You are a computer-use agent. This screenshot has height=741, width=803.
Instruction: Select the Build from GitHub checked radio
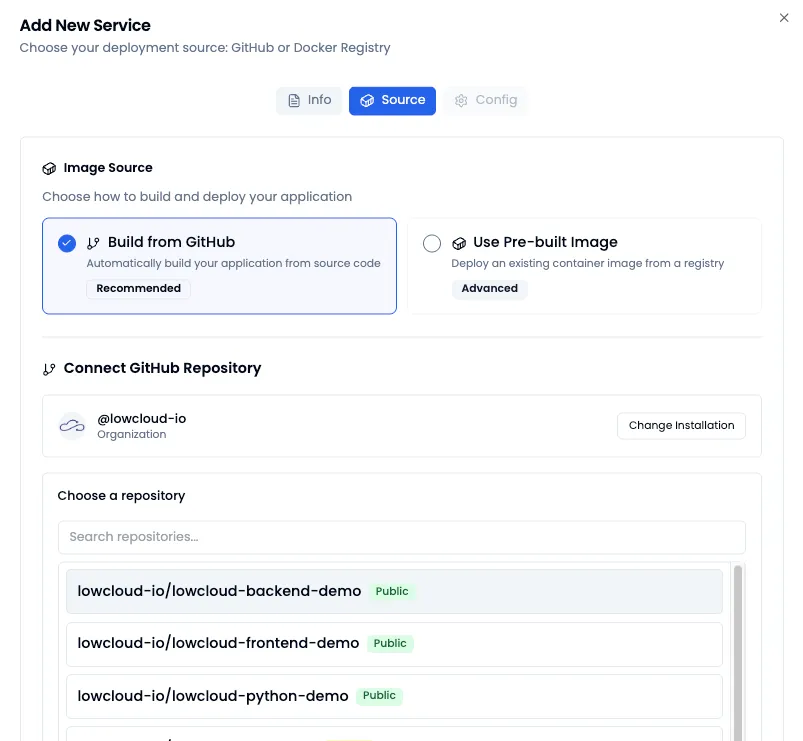point(67,243)
